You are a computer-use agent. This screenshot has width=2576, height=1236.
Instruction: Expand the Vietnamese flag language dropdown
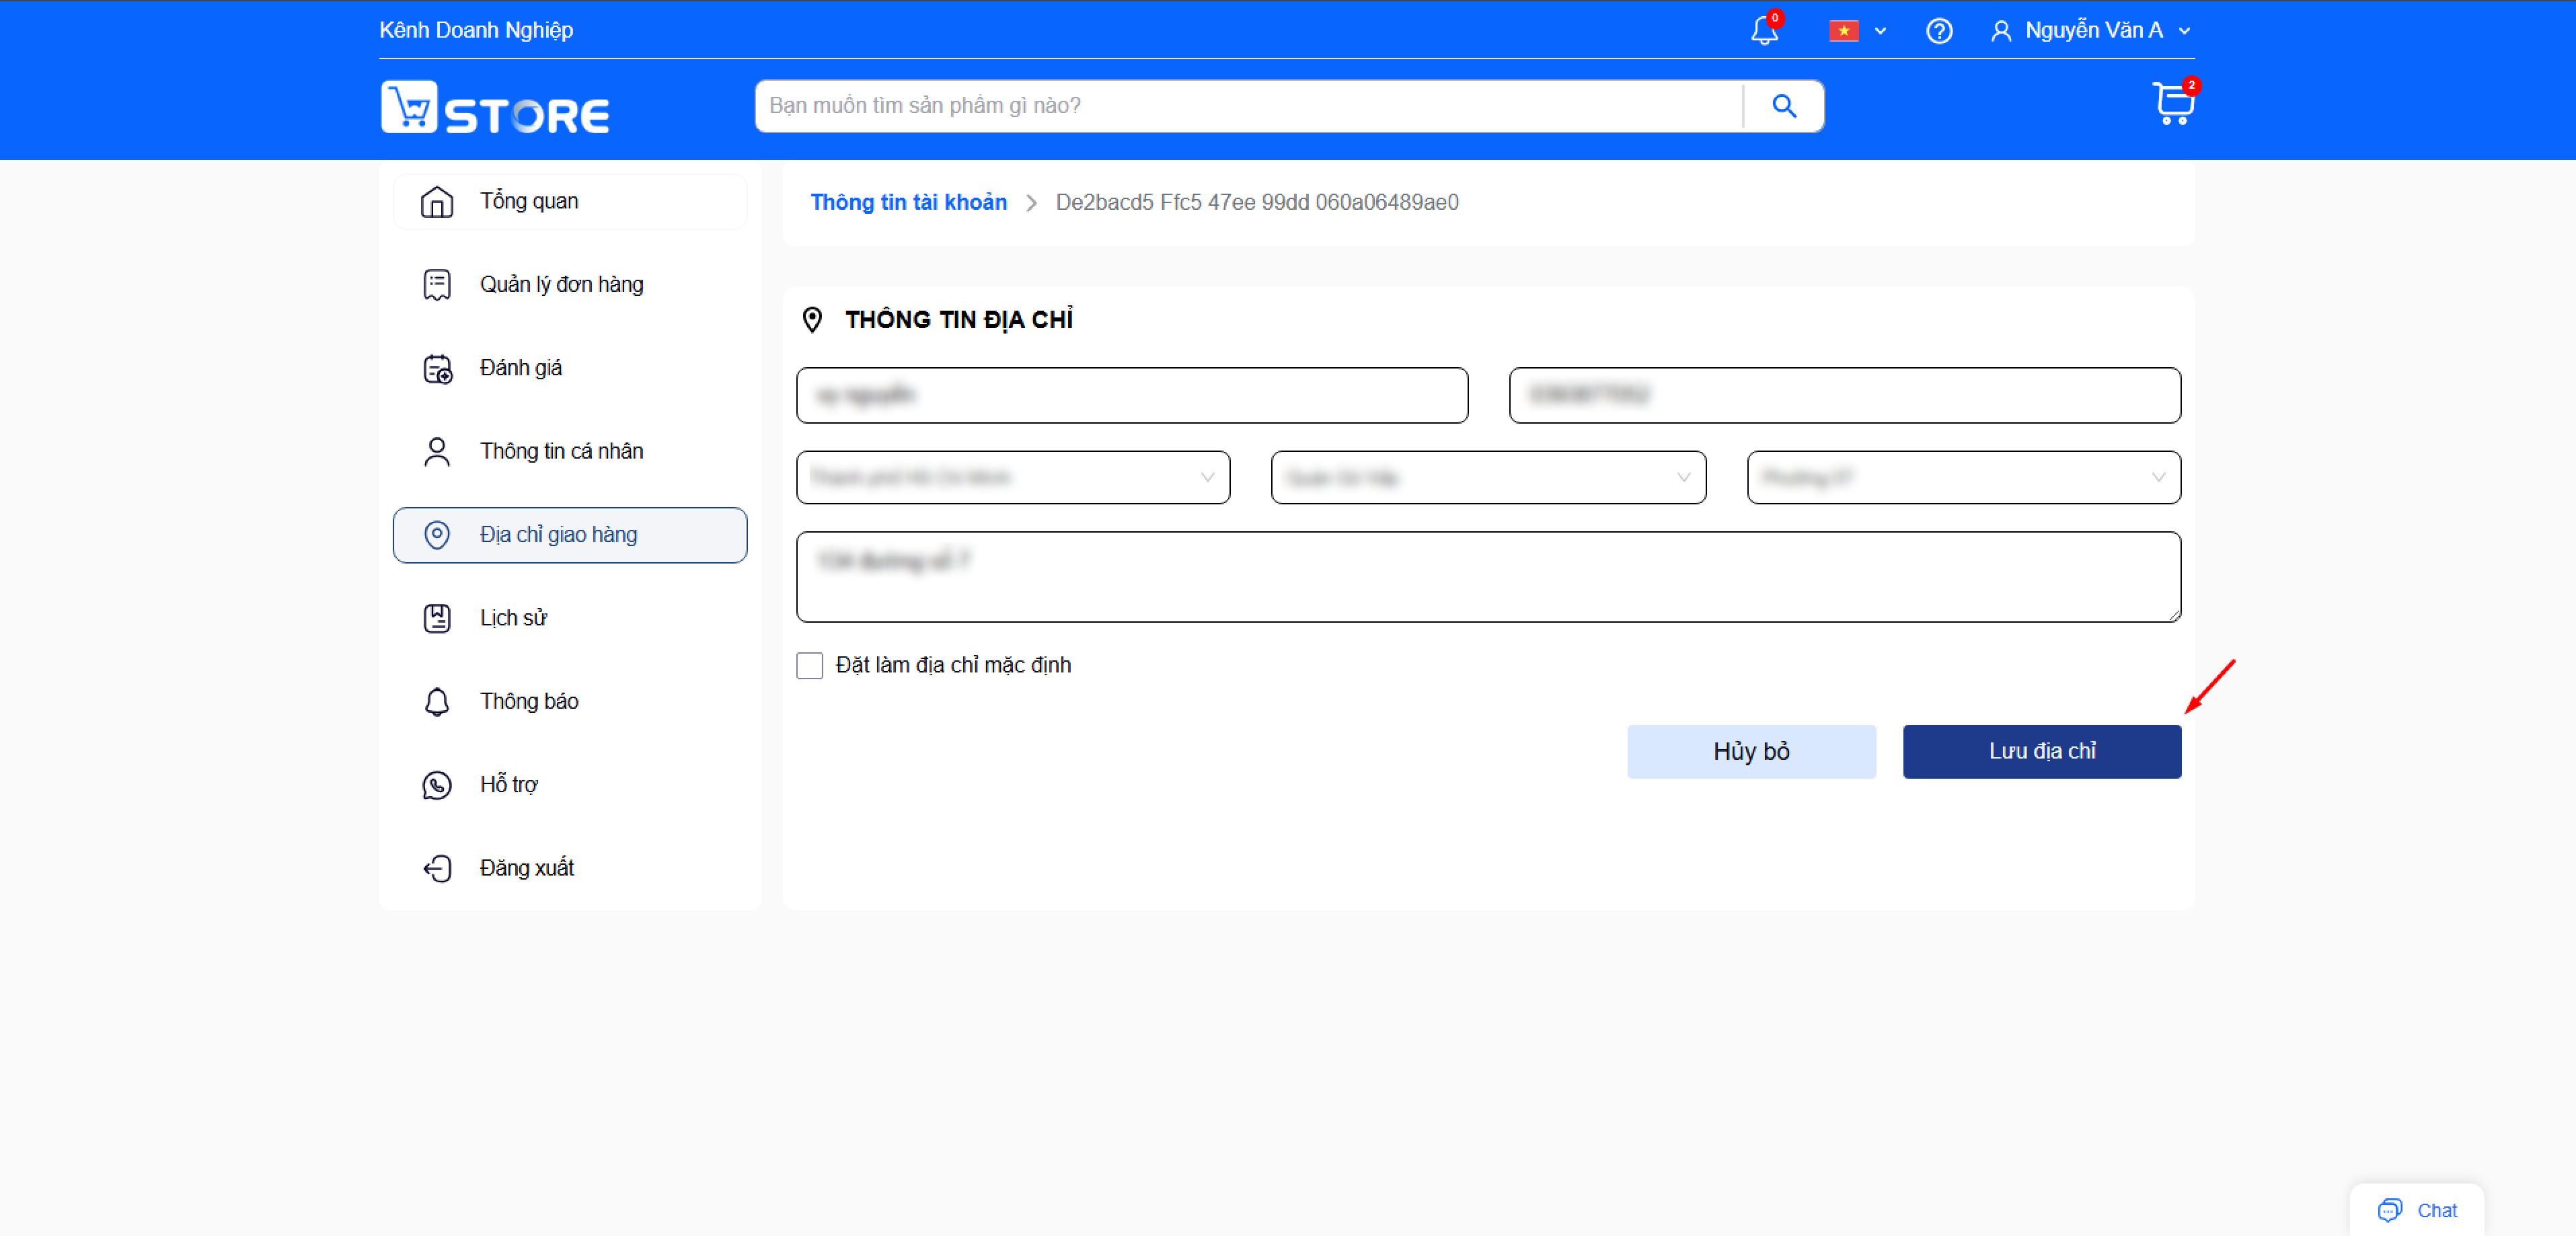pyautogui.click(x=1857, y=31)
